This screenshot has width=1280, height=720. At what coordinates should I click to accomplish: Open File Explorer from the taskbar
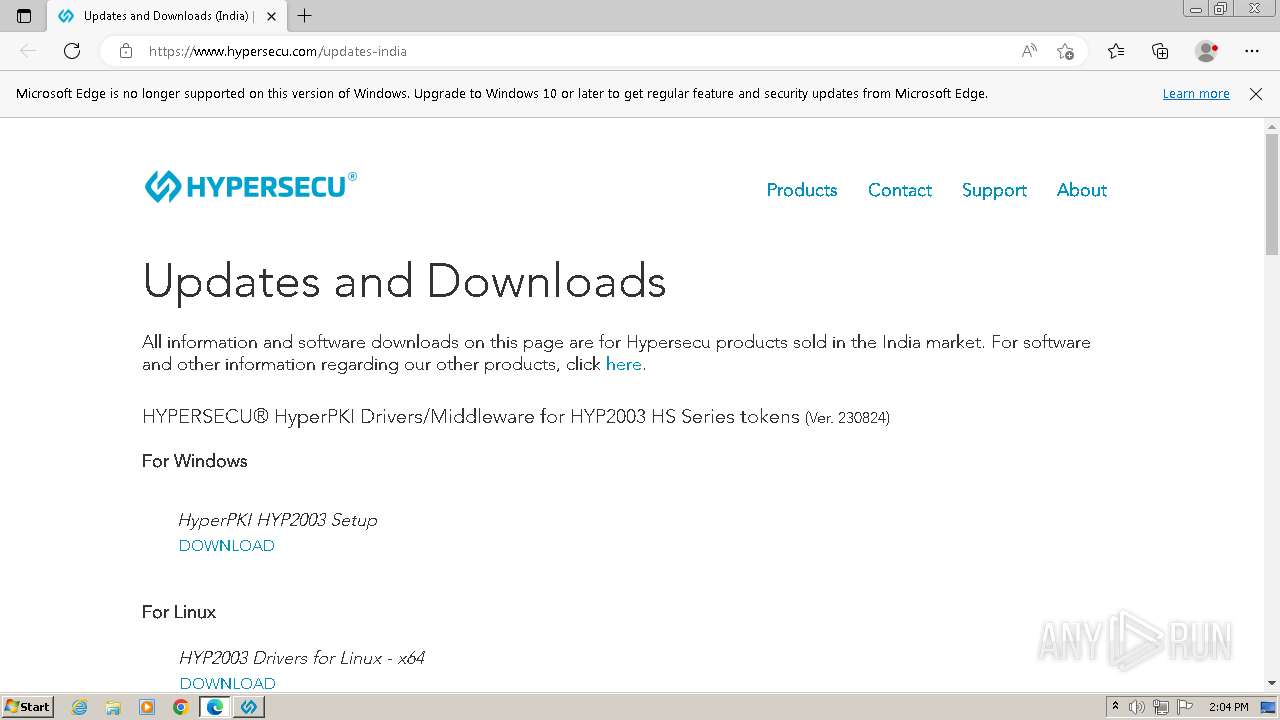(113, 707)
